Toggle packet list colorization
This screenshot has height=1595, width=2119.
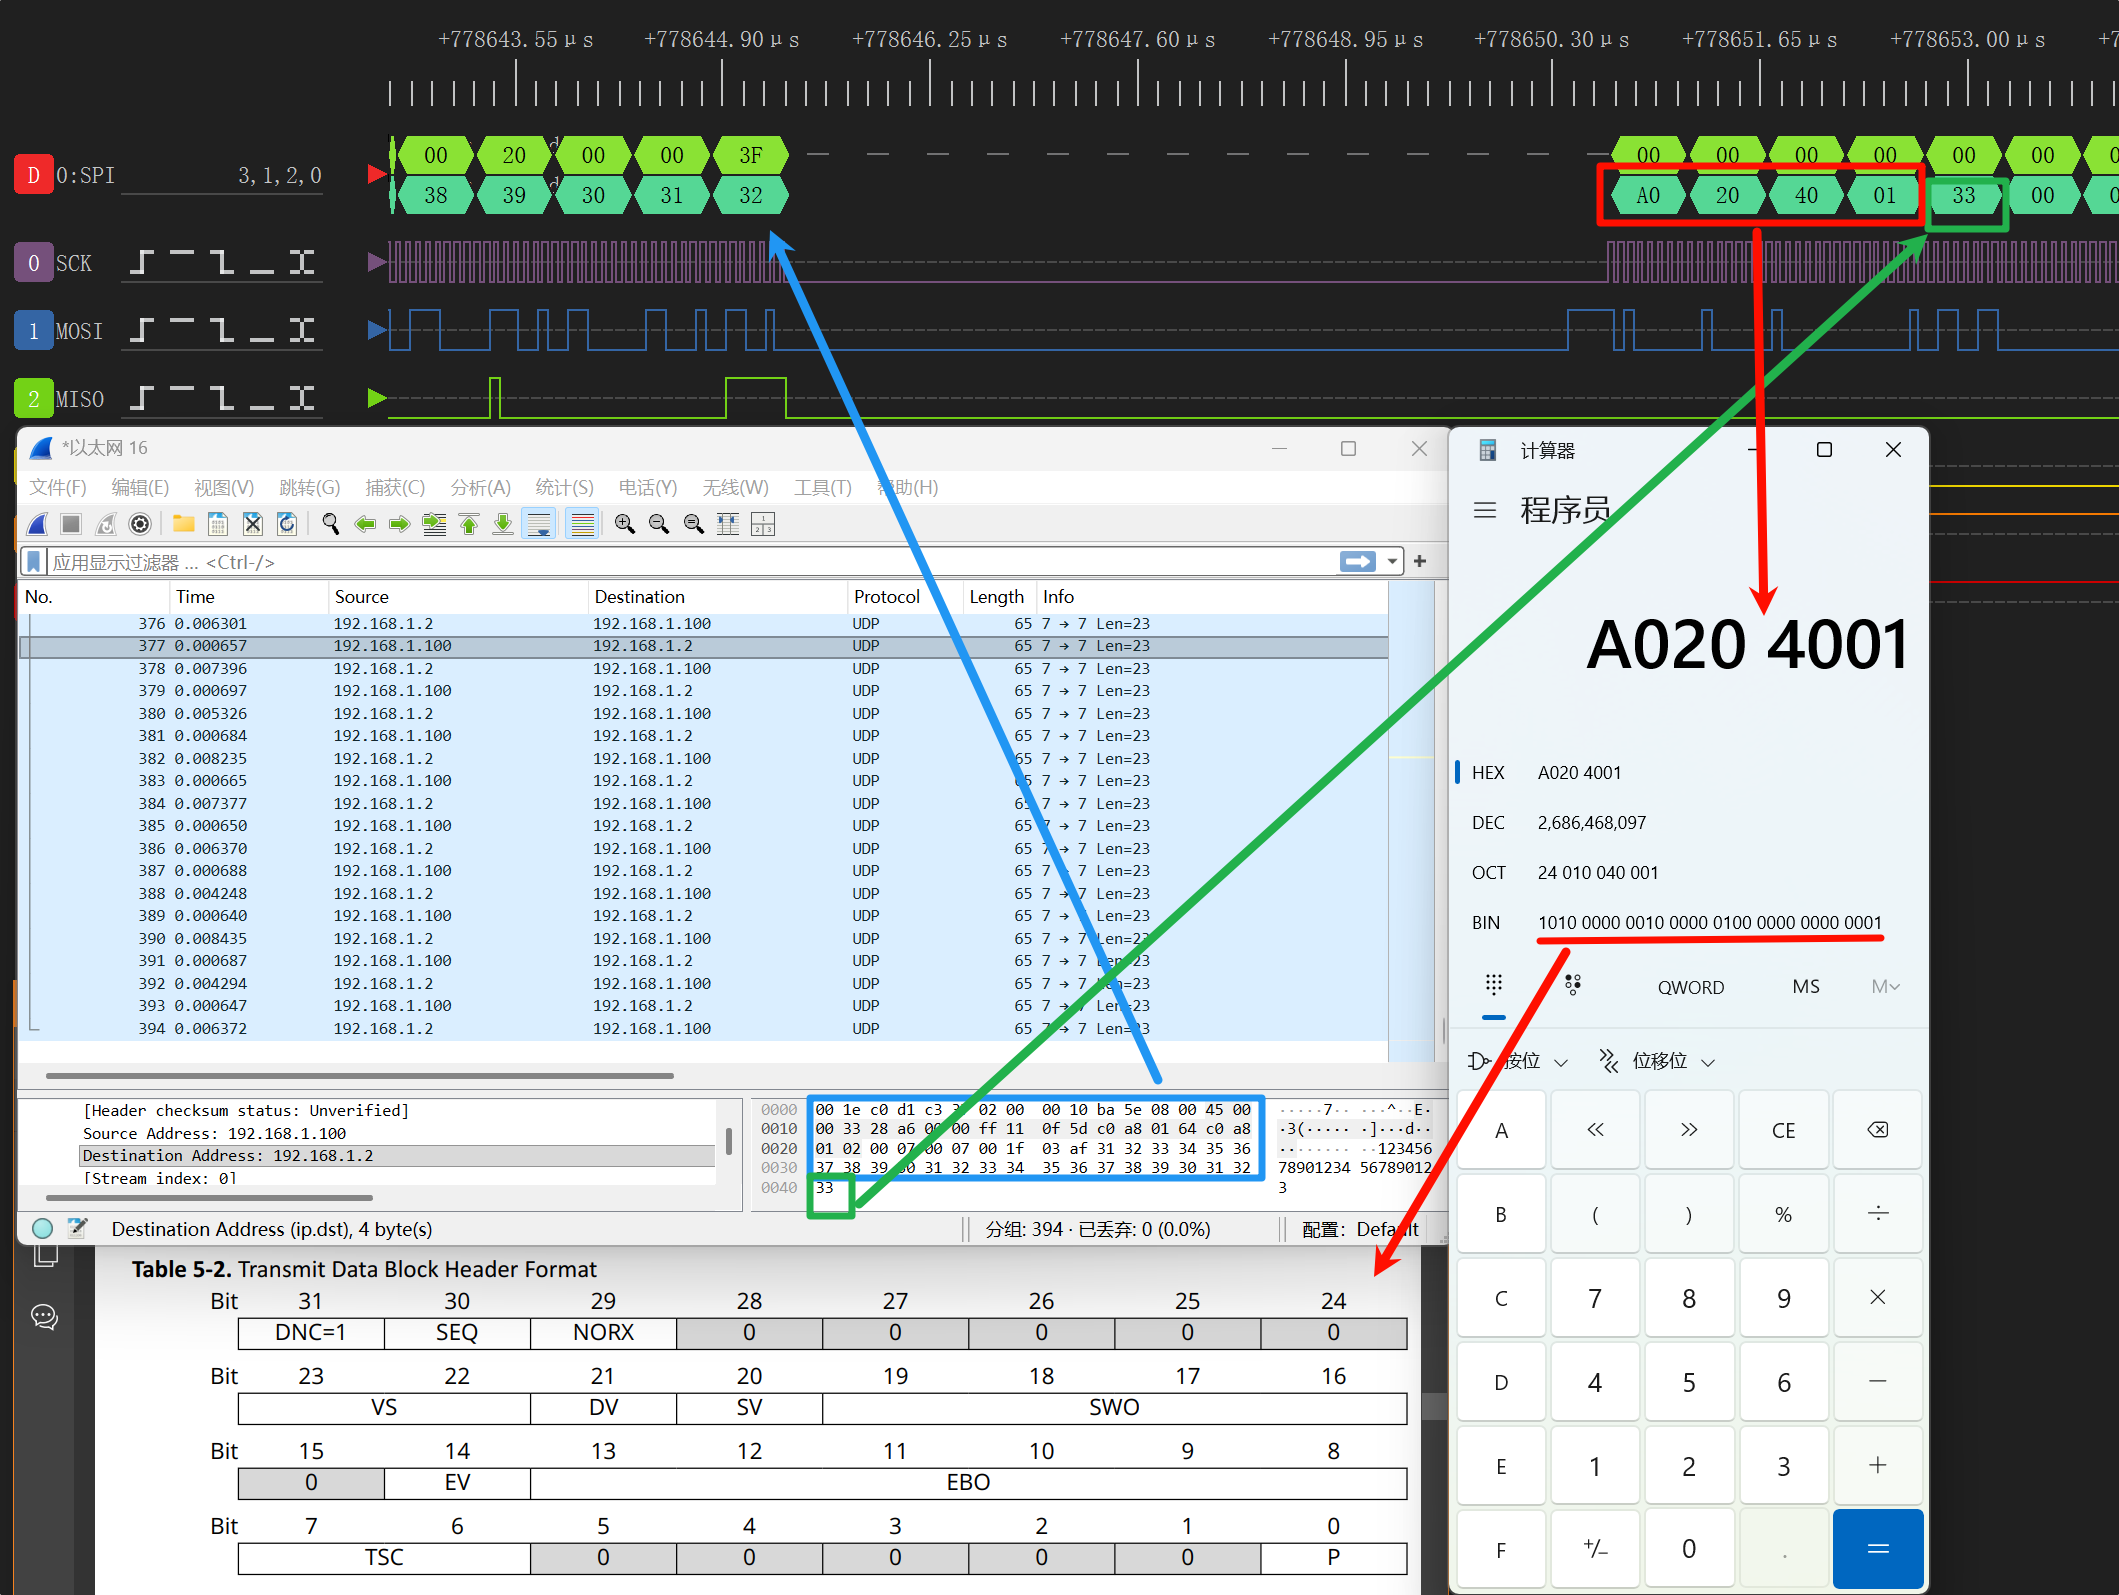tap(582, 524)
